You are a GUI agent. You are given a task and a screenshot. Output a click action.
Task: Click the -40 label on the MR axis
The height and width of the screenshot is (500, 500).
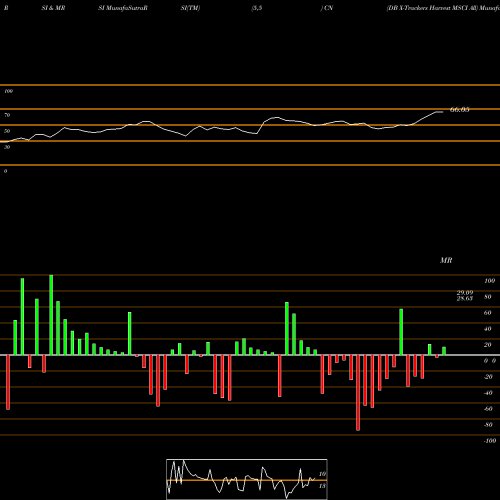click(488, 393)
